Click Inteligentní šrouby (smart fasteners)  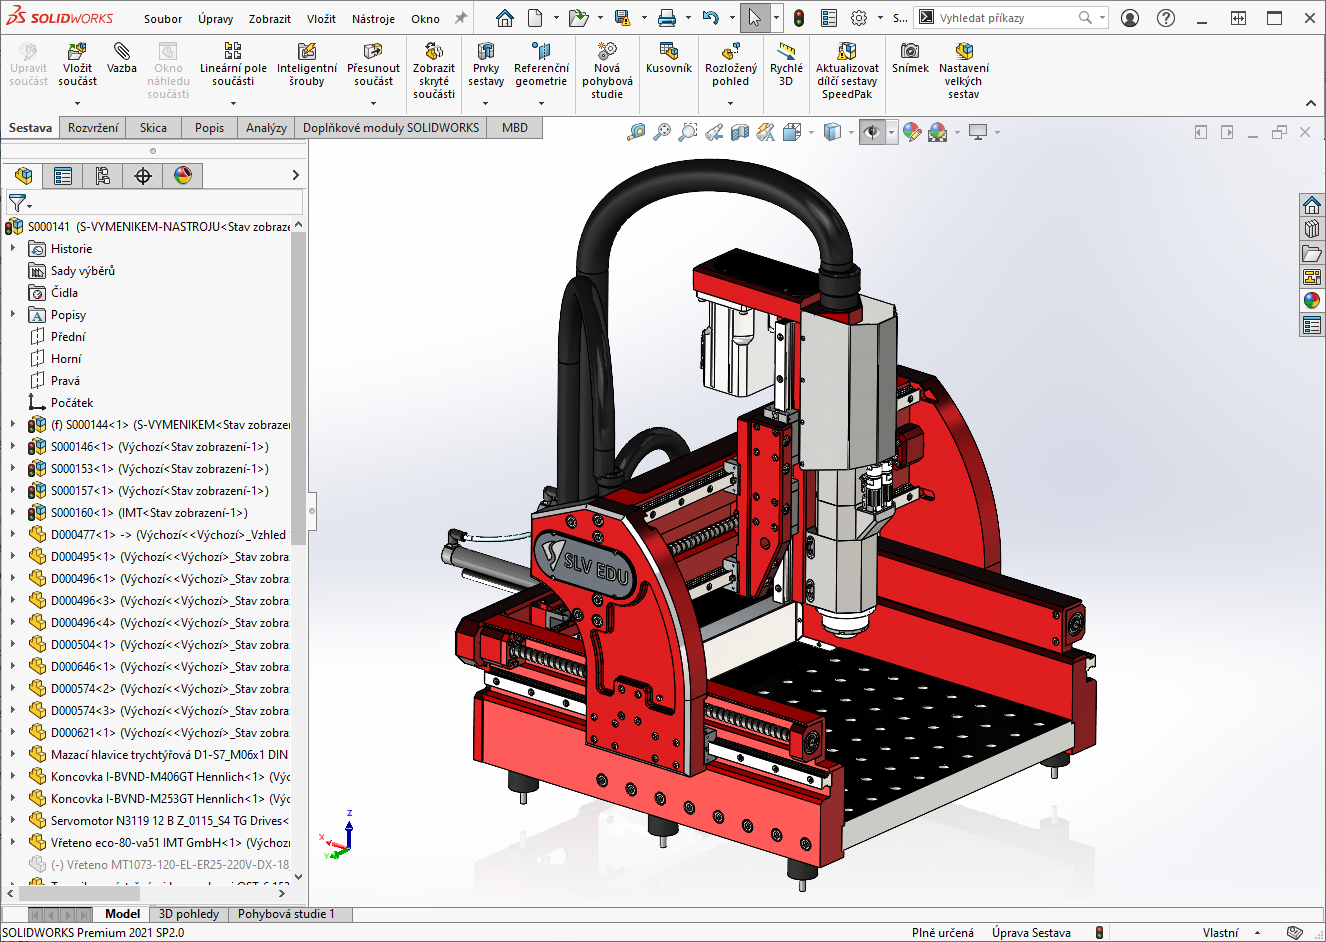coord(307,65)
